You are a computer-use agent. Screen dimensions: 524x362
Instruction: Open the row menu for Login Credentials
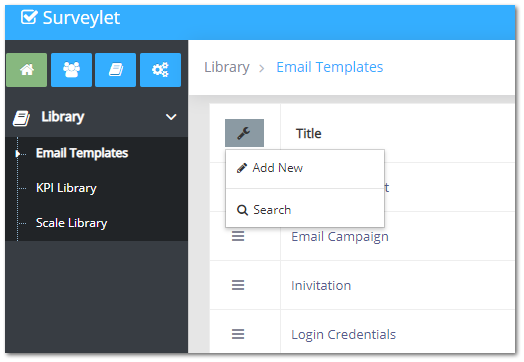tap(238, 334)
